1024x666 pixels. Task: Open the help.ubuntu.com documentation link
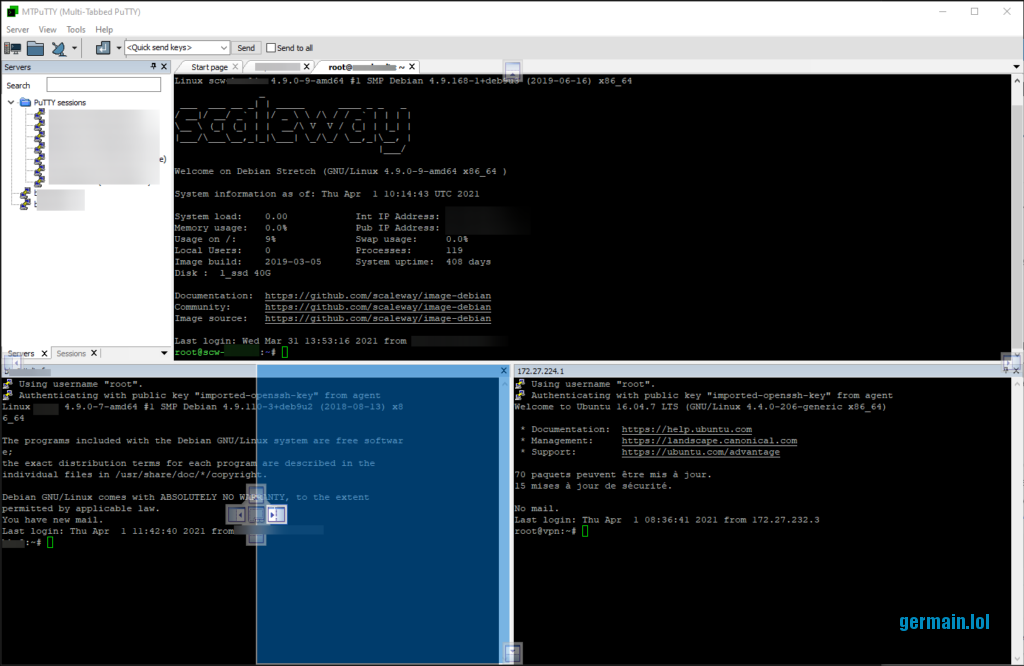(x=686, y=430)
